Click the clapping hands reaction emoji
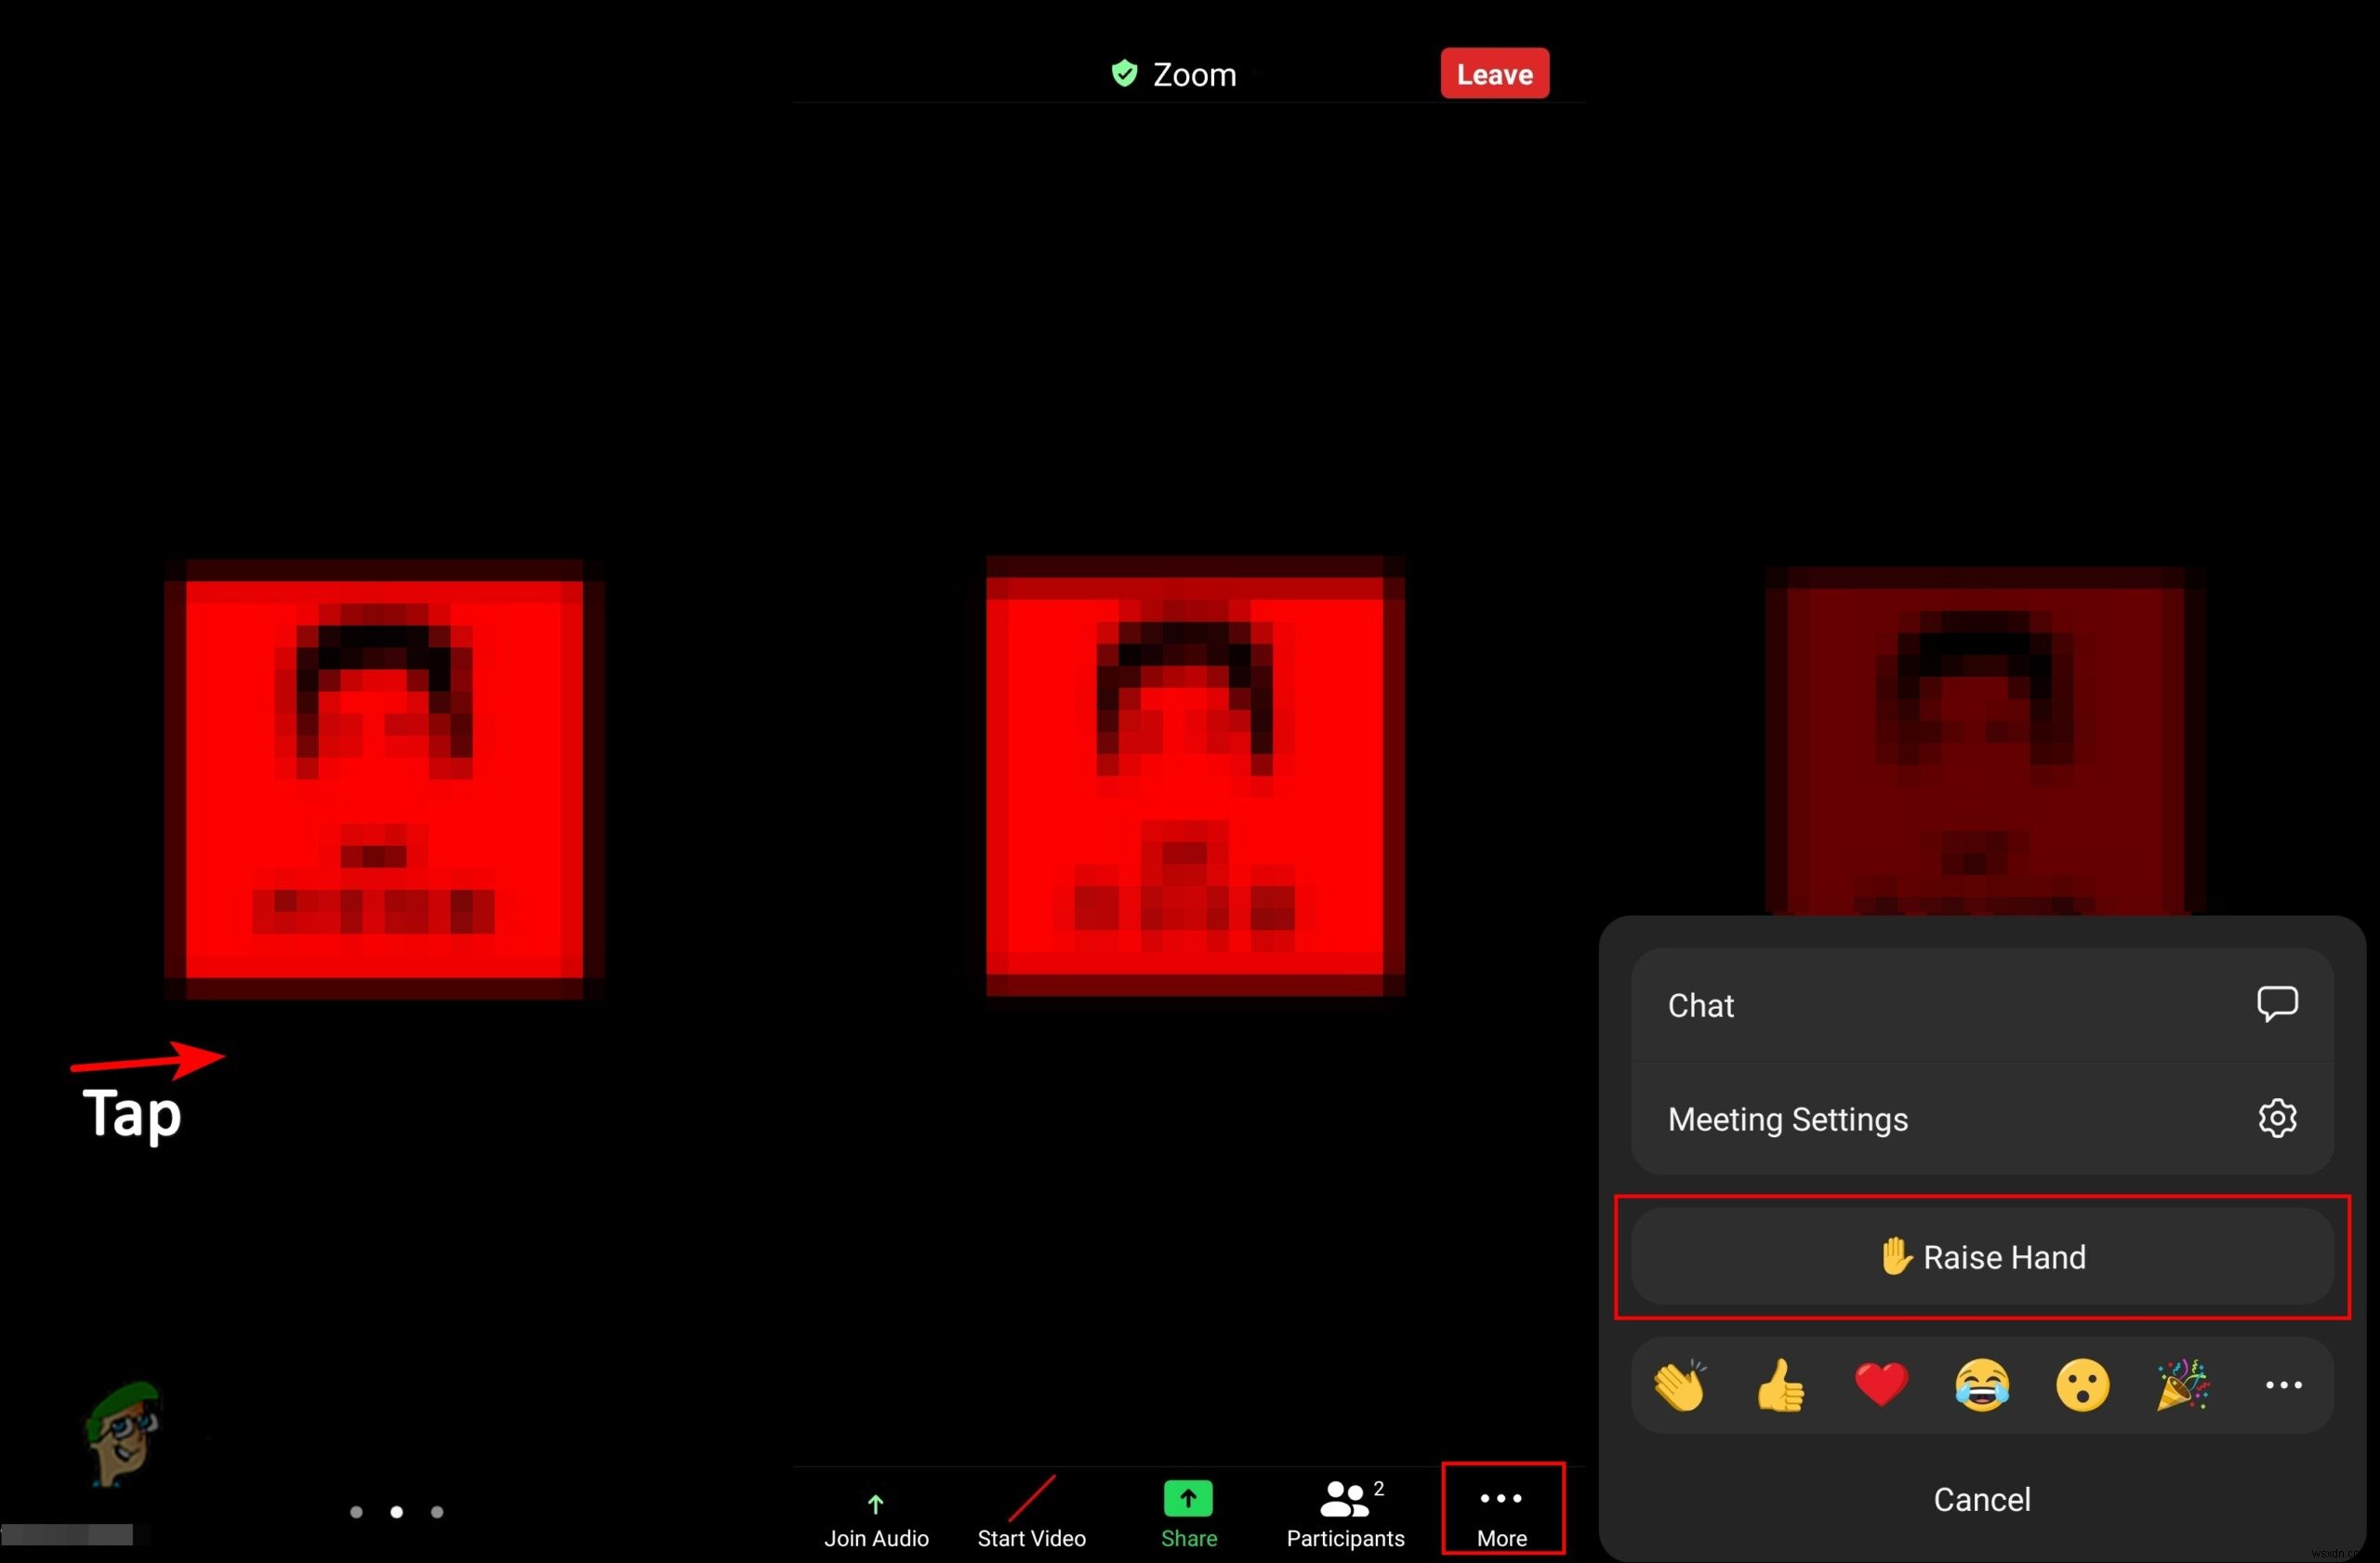The width and height of the screenshot is (2380, 1563). click(x=1677, y=1385)
